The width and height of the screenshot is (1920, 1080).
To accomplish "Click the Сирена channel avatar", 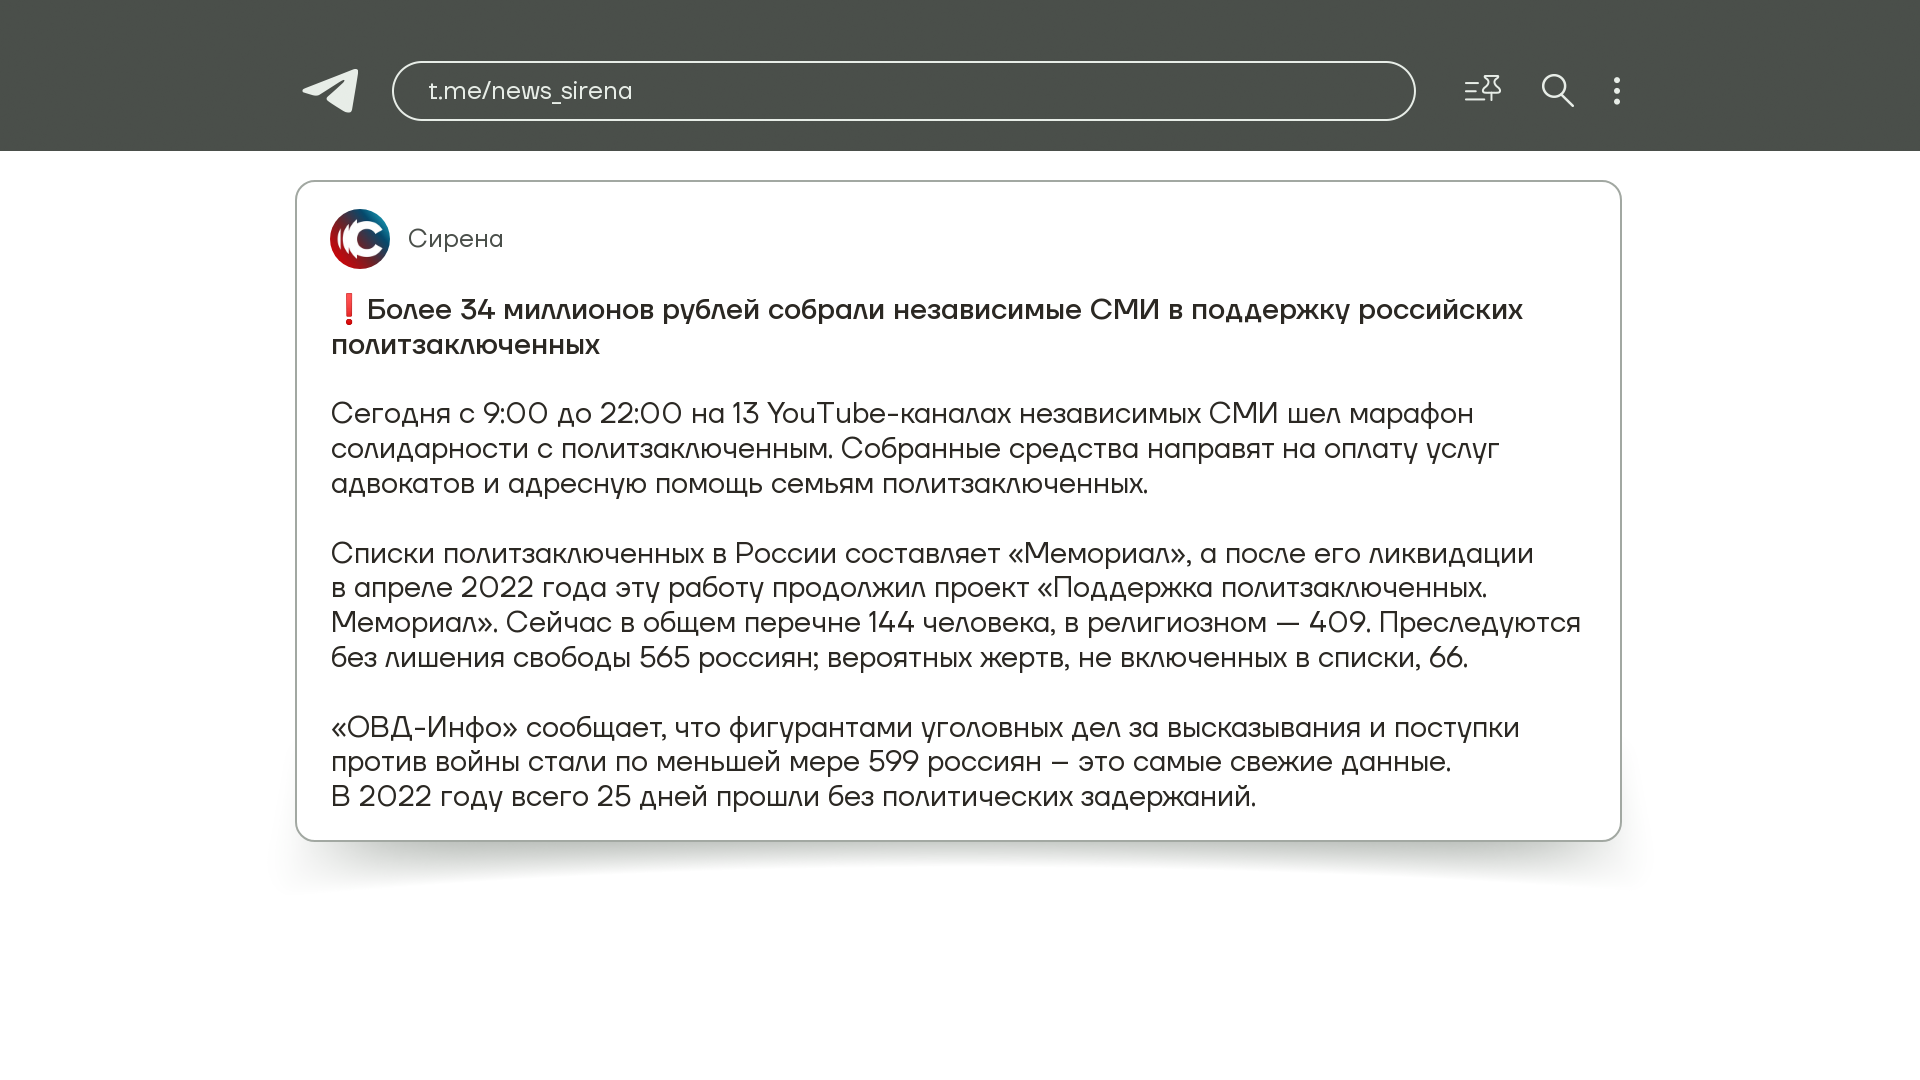I will (360, 239).
